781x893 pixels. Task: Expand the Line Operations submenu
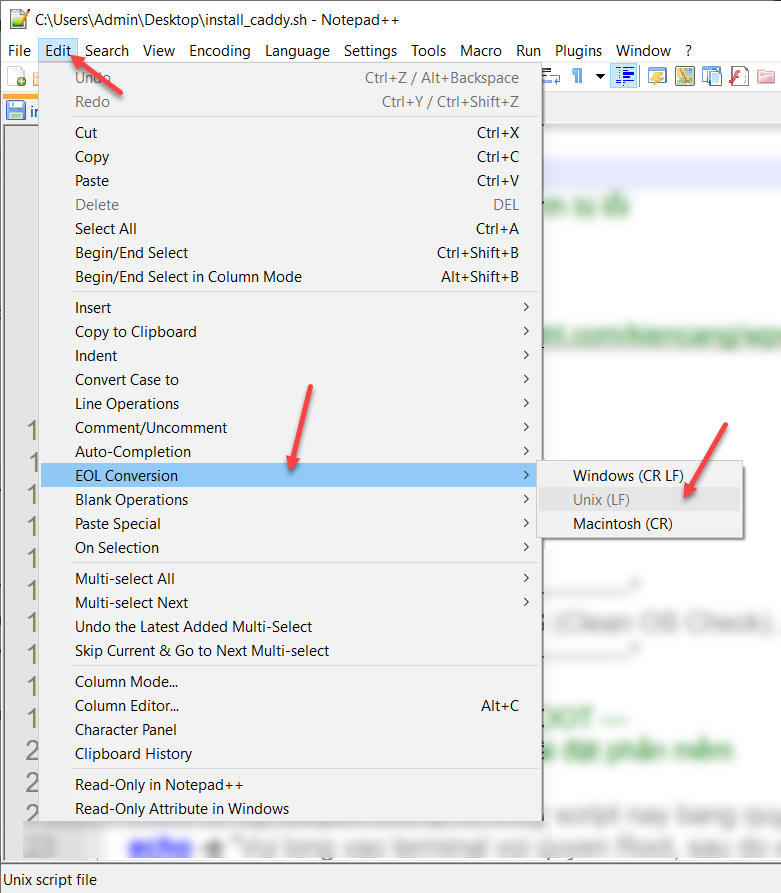click(x=127, y=404)
